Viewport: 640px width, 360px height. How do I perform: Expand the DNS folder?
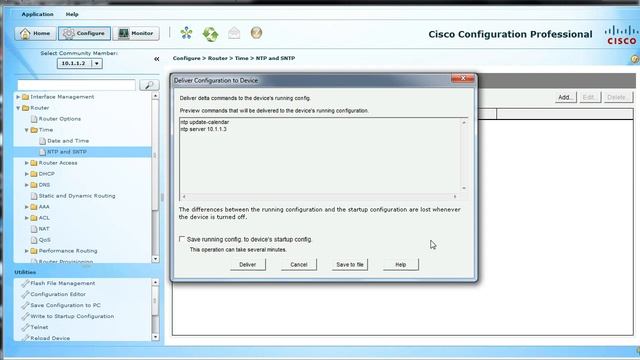[x=27, y=185]
